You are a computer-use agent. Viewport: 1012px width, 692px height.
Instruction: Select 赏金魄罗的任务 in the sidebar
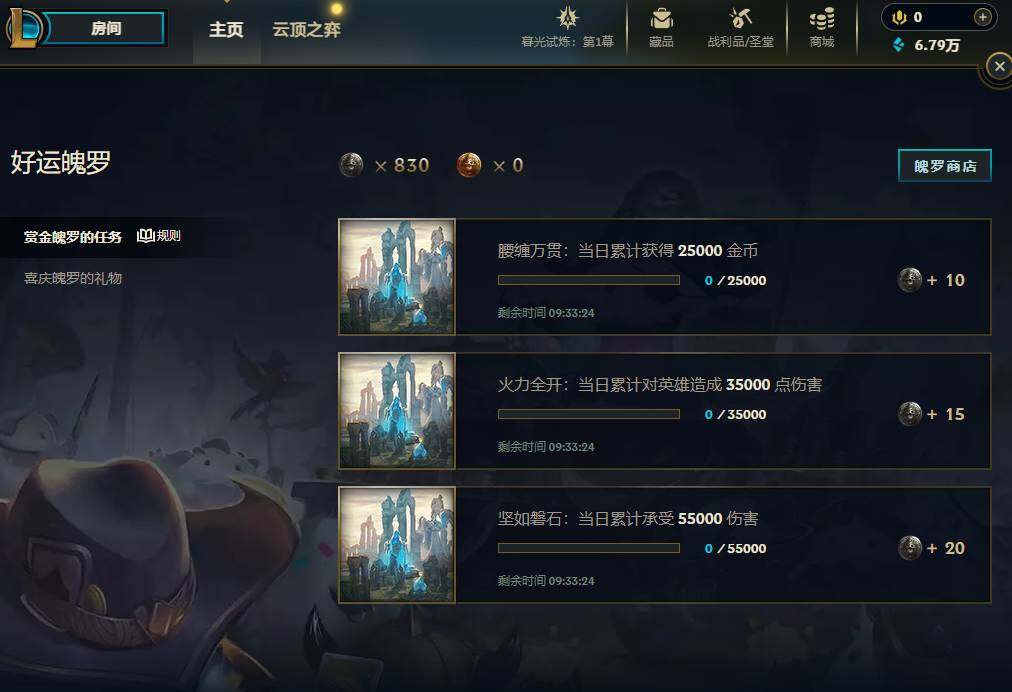tap(73, 237)
